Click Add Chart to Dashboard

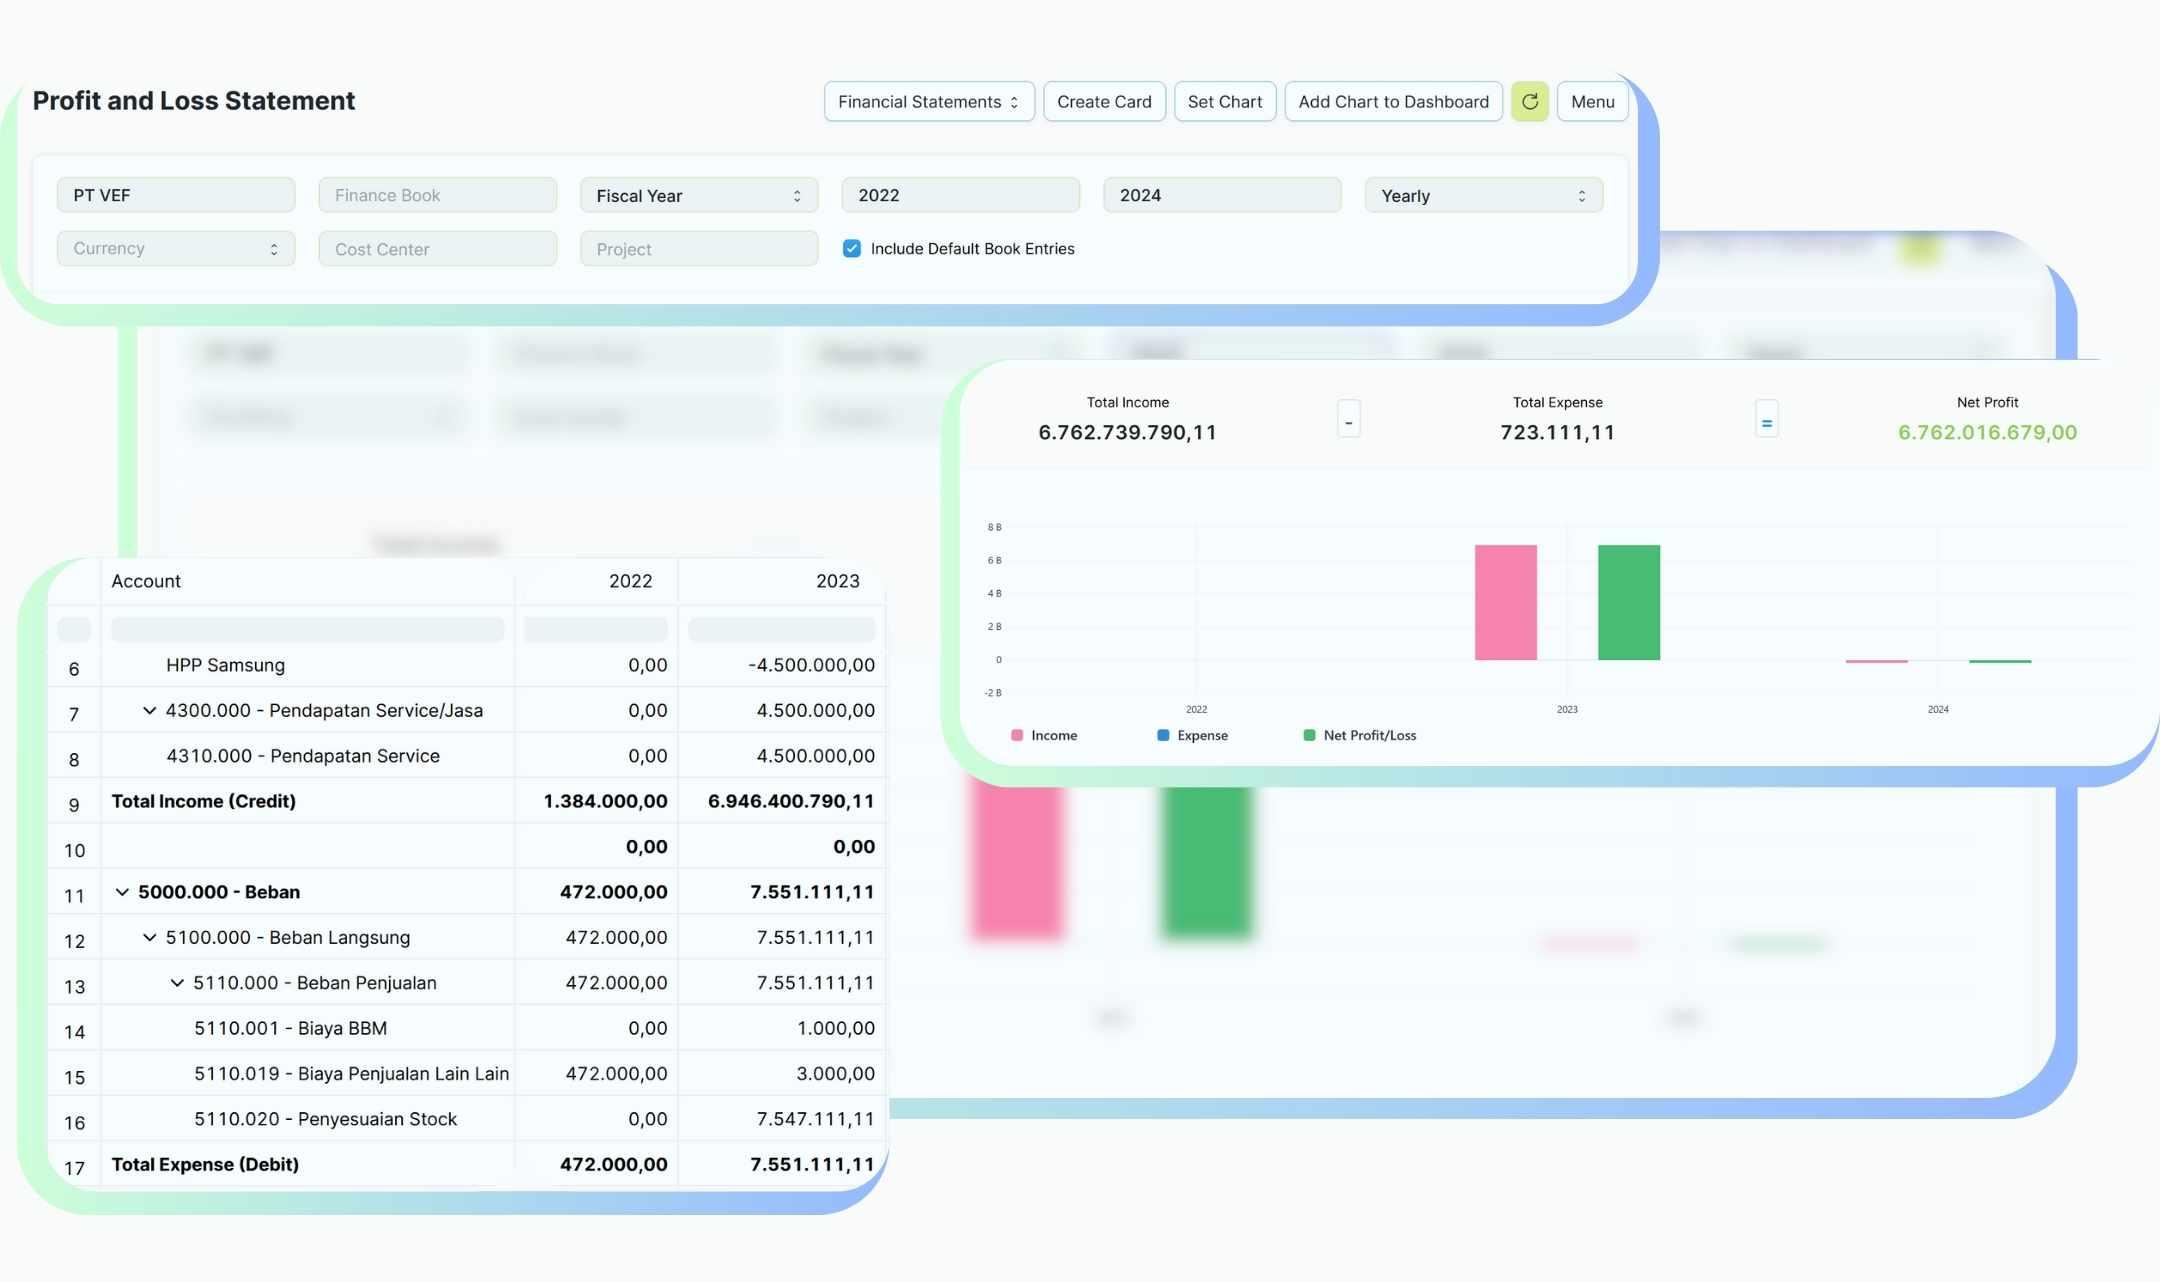[1393, 101]
